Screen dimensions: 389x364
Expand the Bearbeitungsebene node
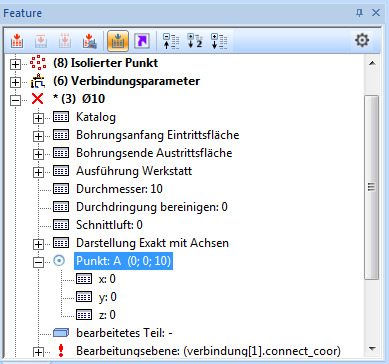[39, 352]
